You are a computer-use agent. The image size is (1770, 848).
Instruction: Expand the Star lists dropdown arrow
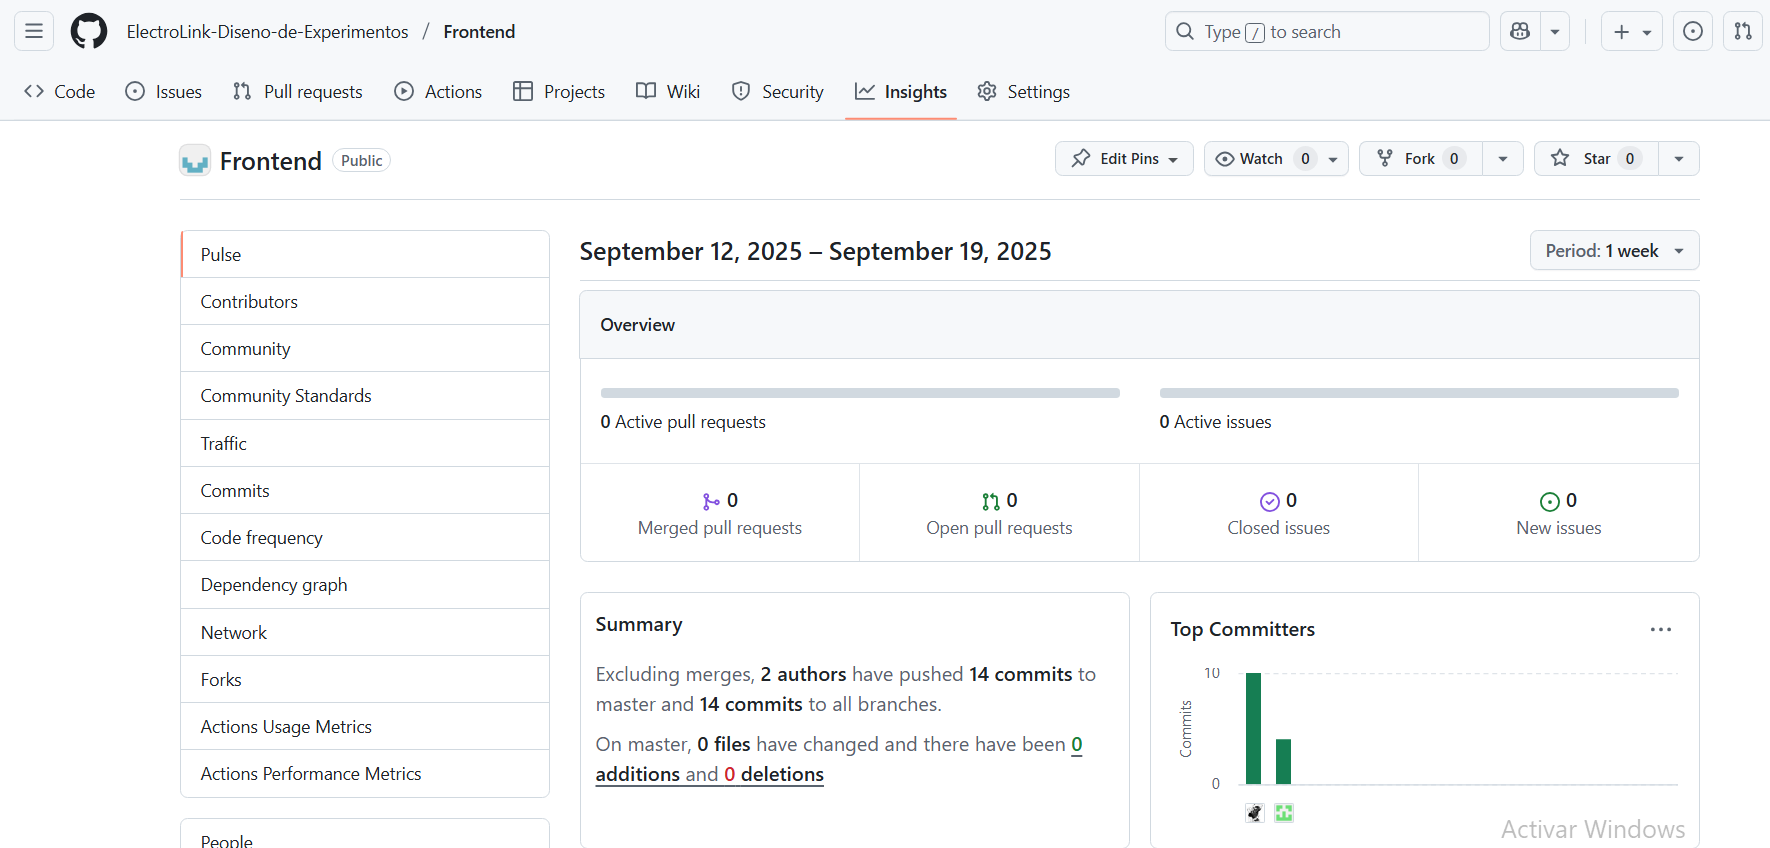(1679, 158)
